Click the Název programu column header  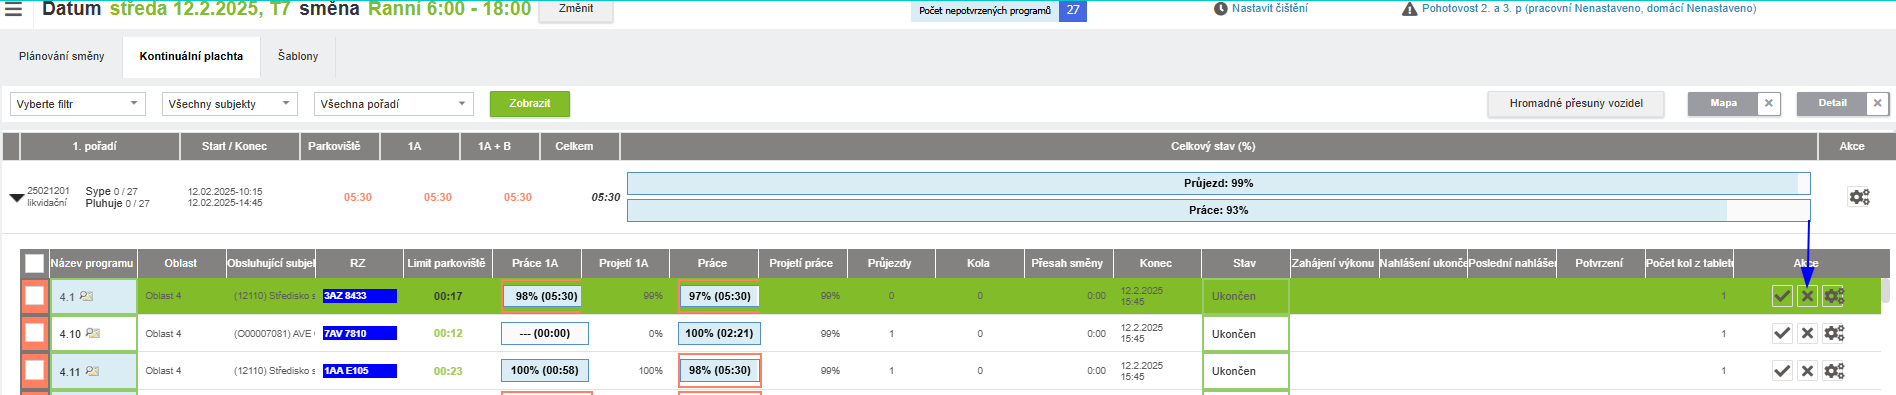coord(92,263)
